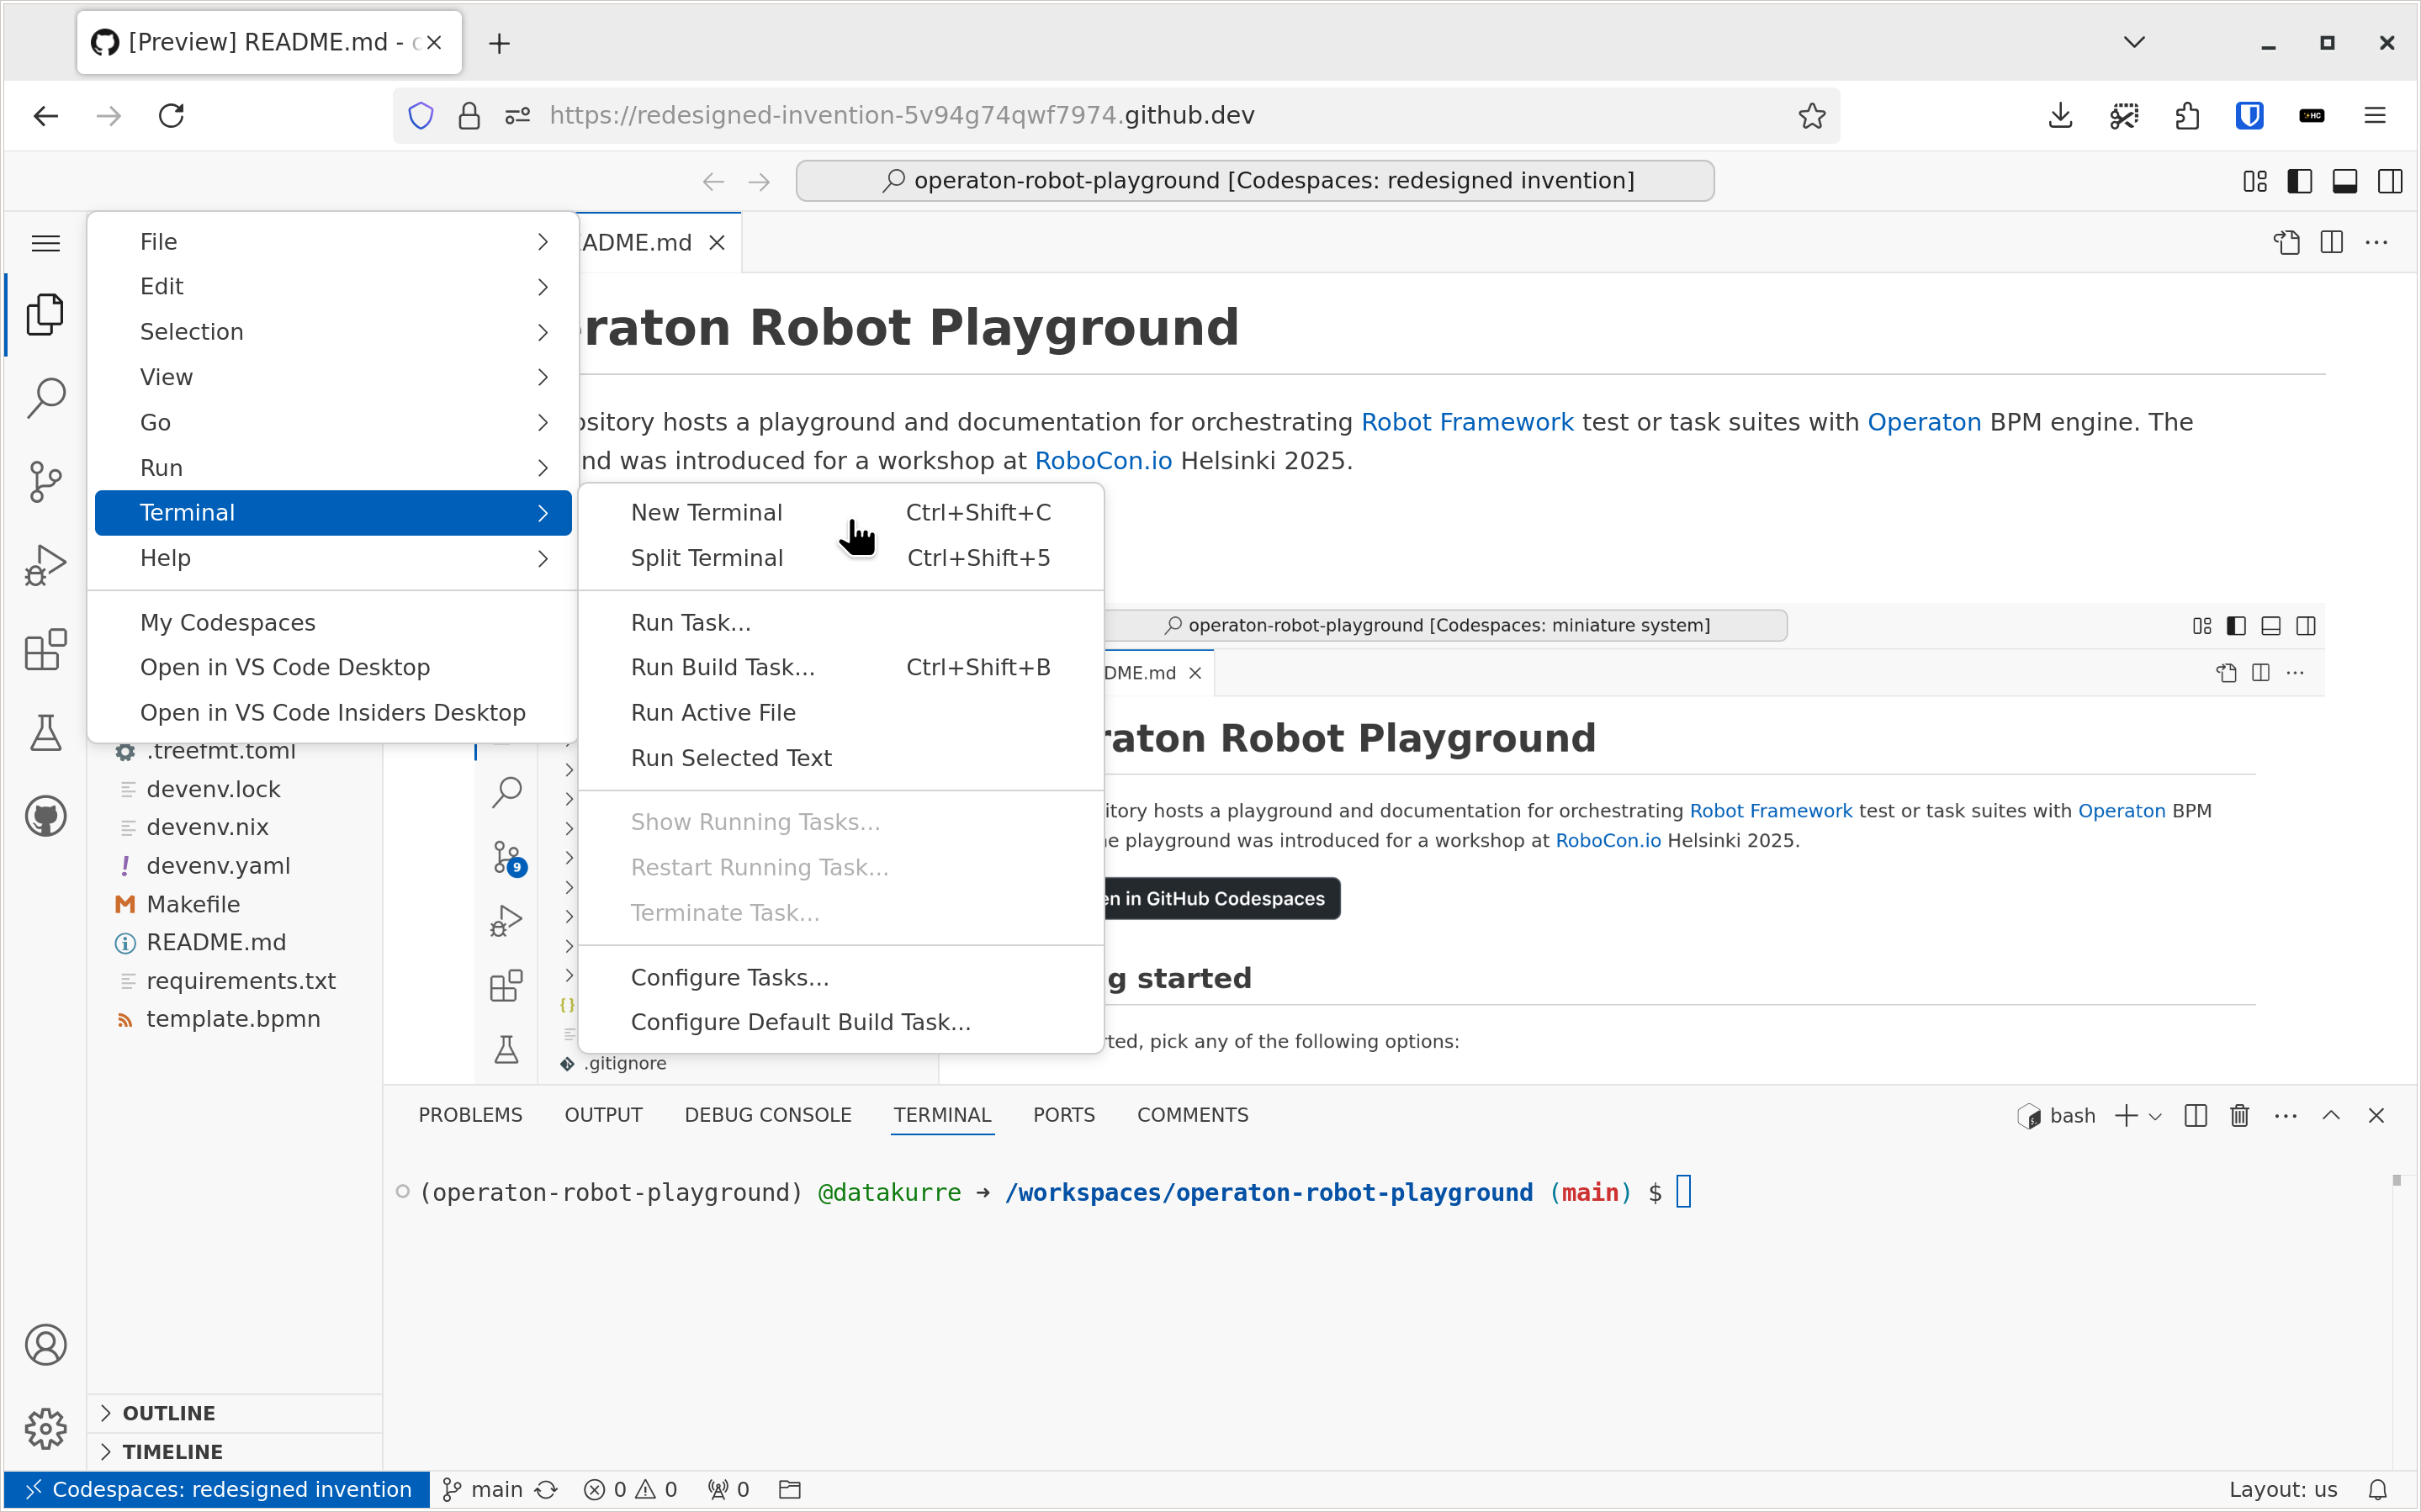
Task: Click the forwarded ports indicator in status bar
Action: tap(729, 1490)
